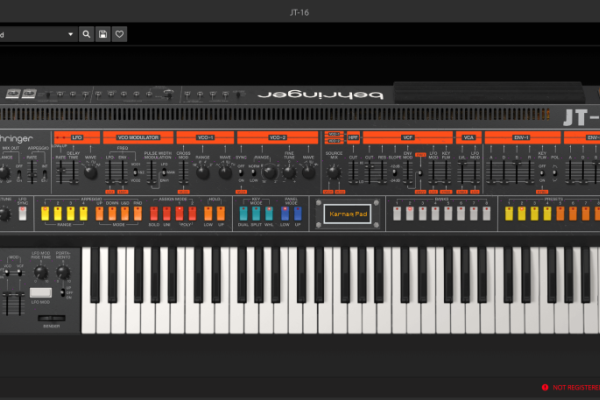Flip the VCF slope -12dB/-24dB switch
600x400 pixels.
(x=395, y=173)
